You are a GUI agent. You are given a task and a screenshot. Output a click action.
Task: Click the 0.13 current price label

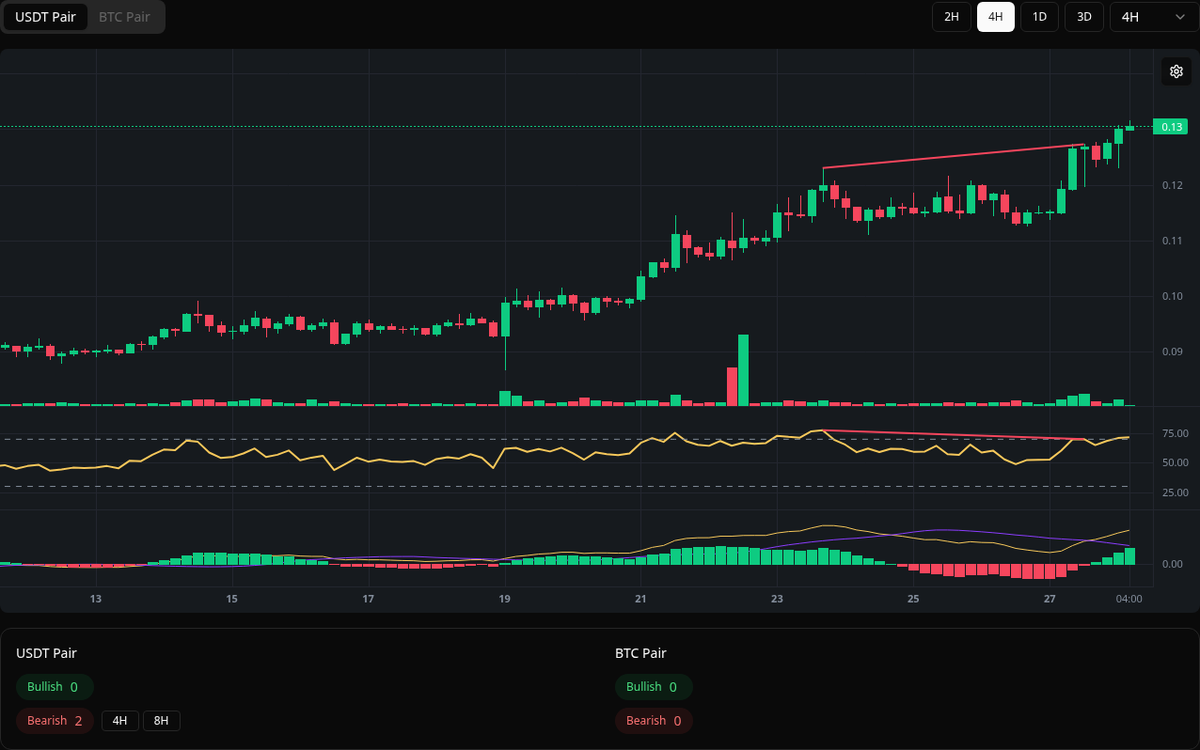1172,126
